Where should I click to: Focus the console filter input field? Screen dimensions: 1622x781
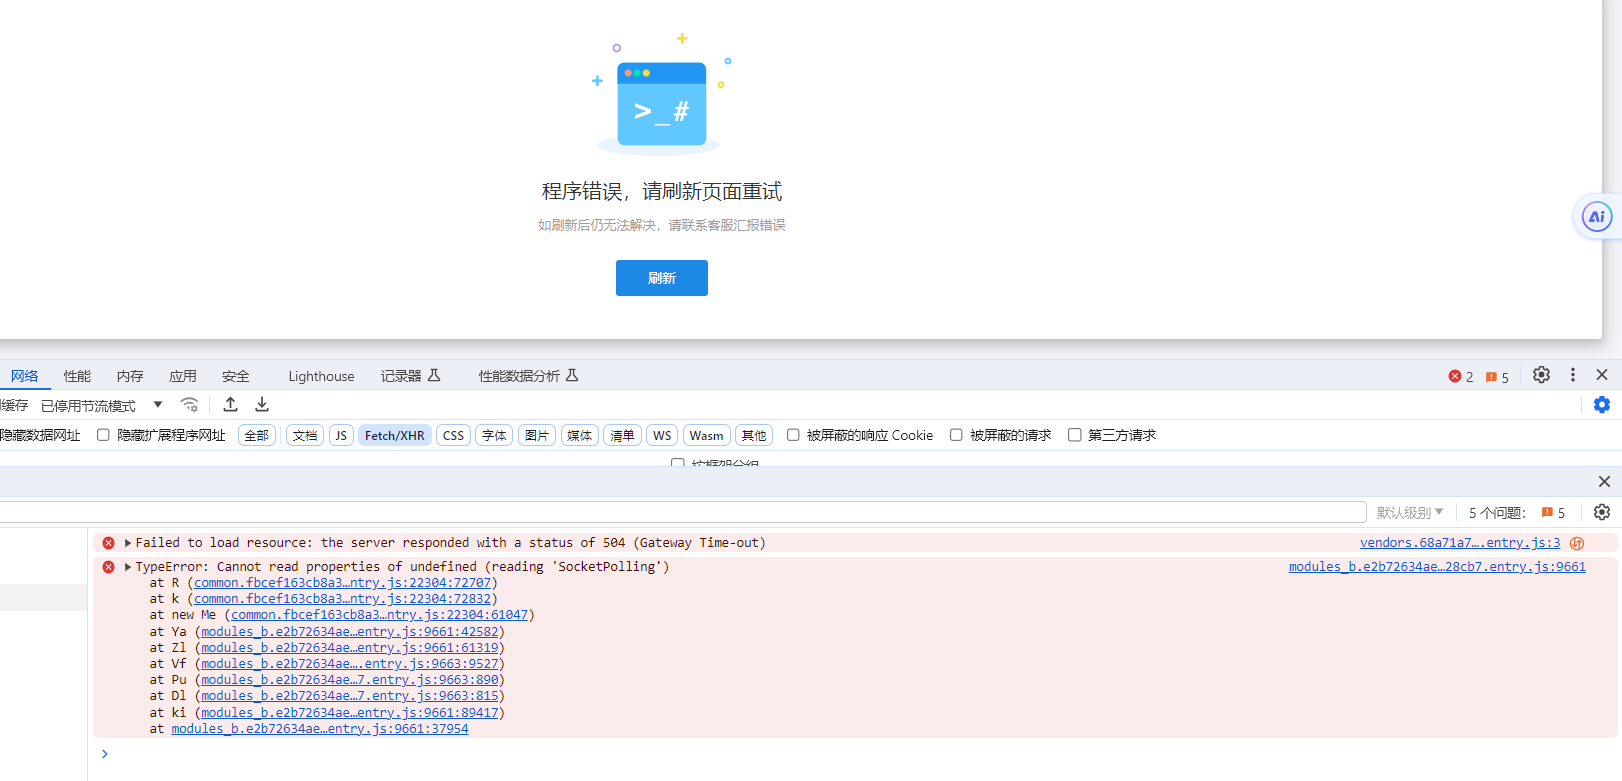pyautogui.click(x=683, y=512)
